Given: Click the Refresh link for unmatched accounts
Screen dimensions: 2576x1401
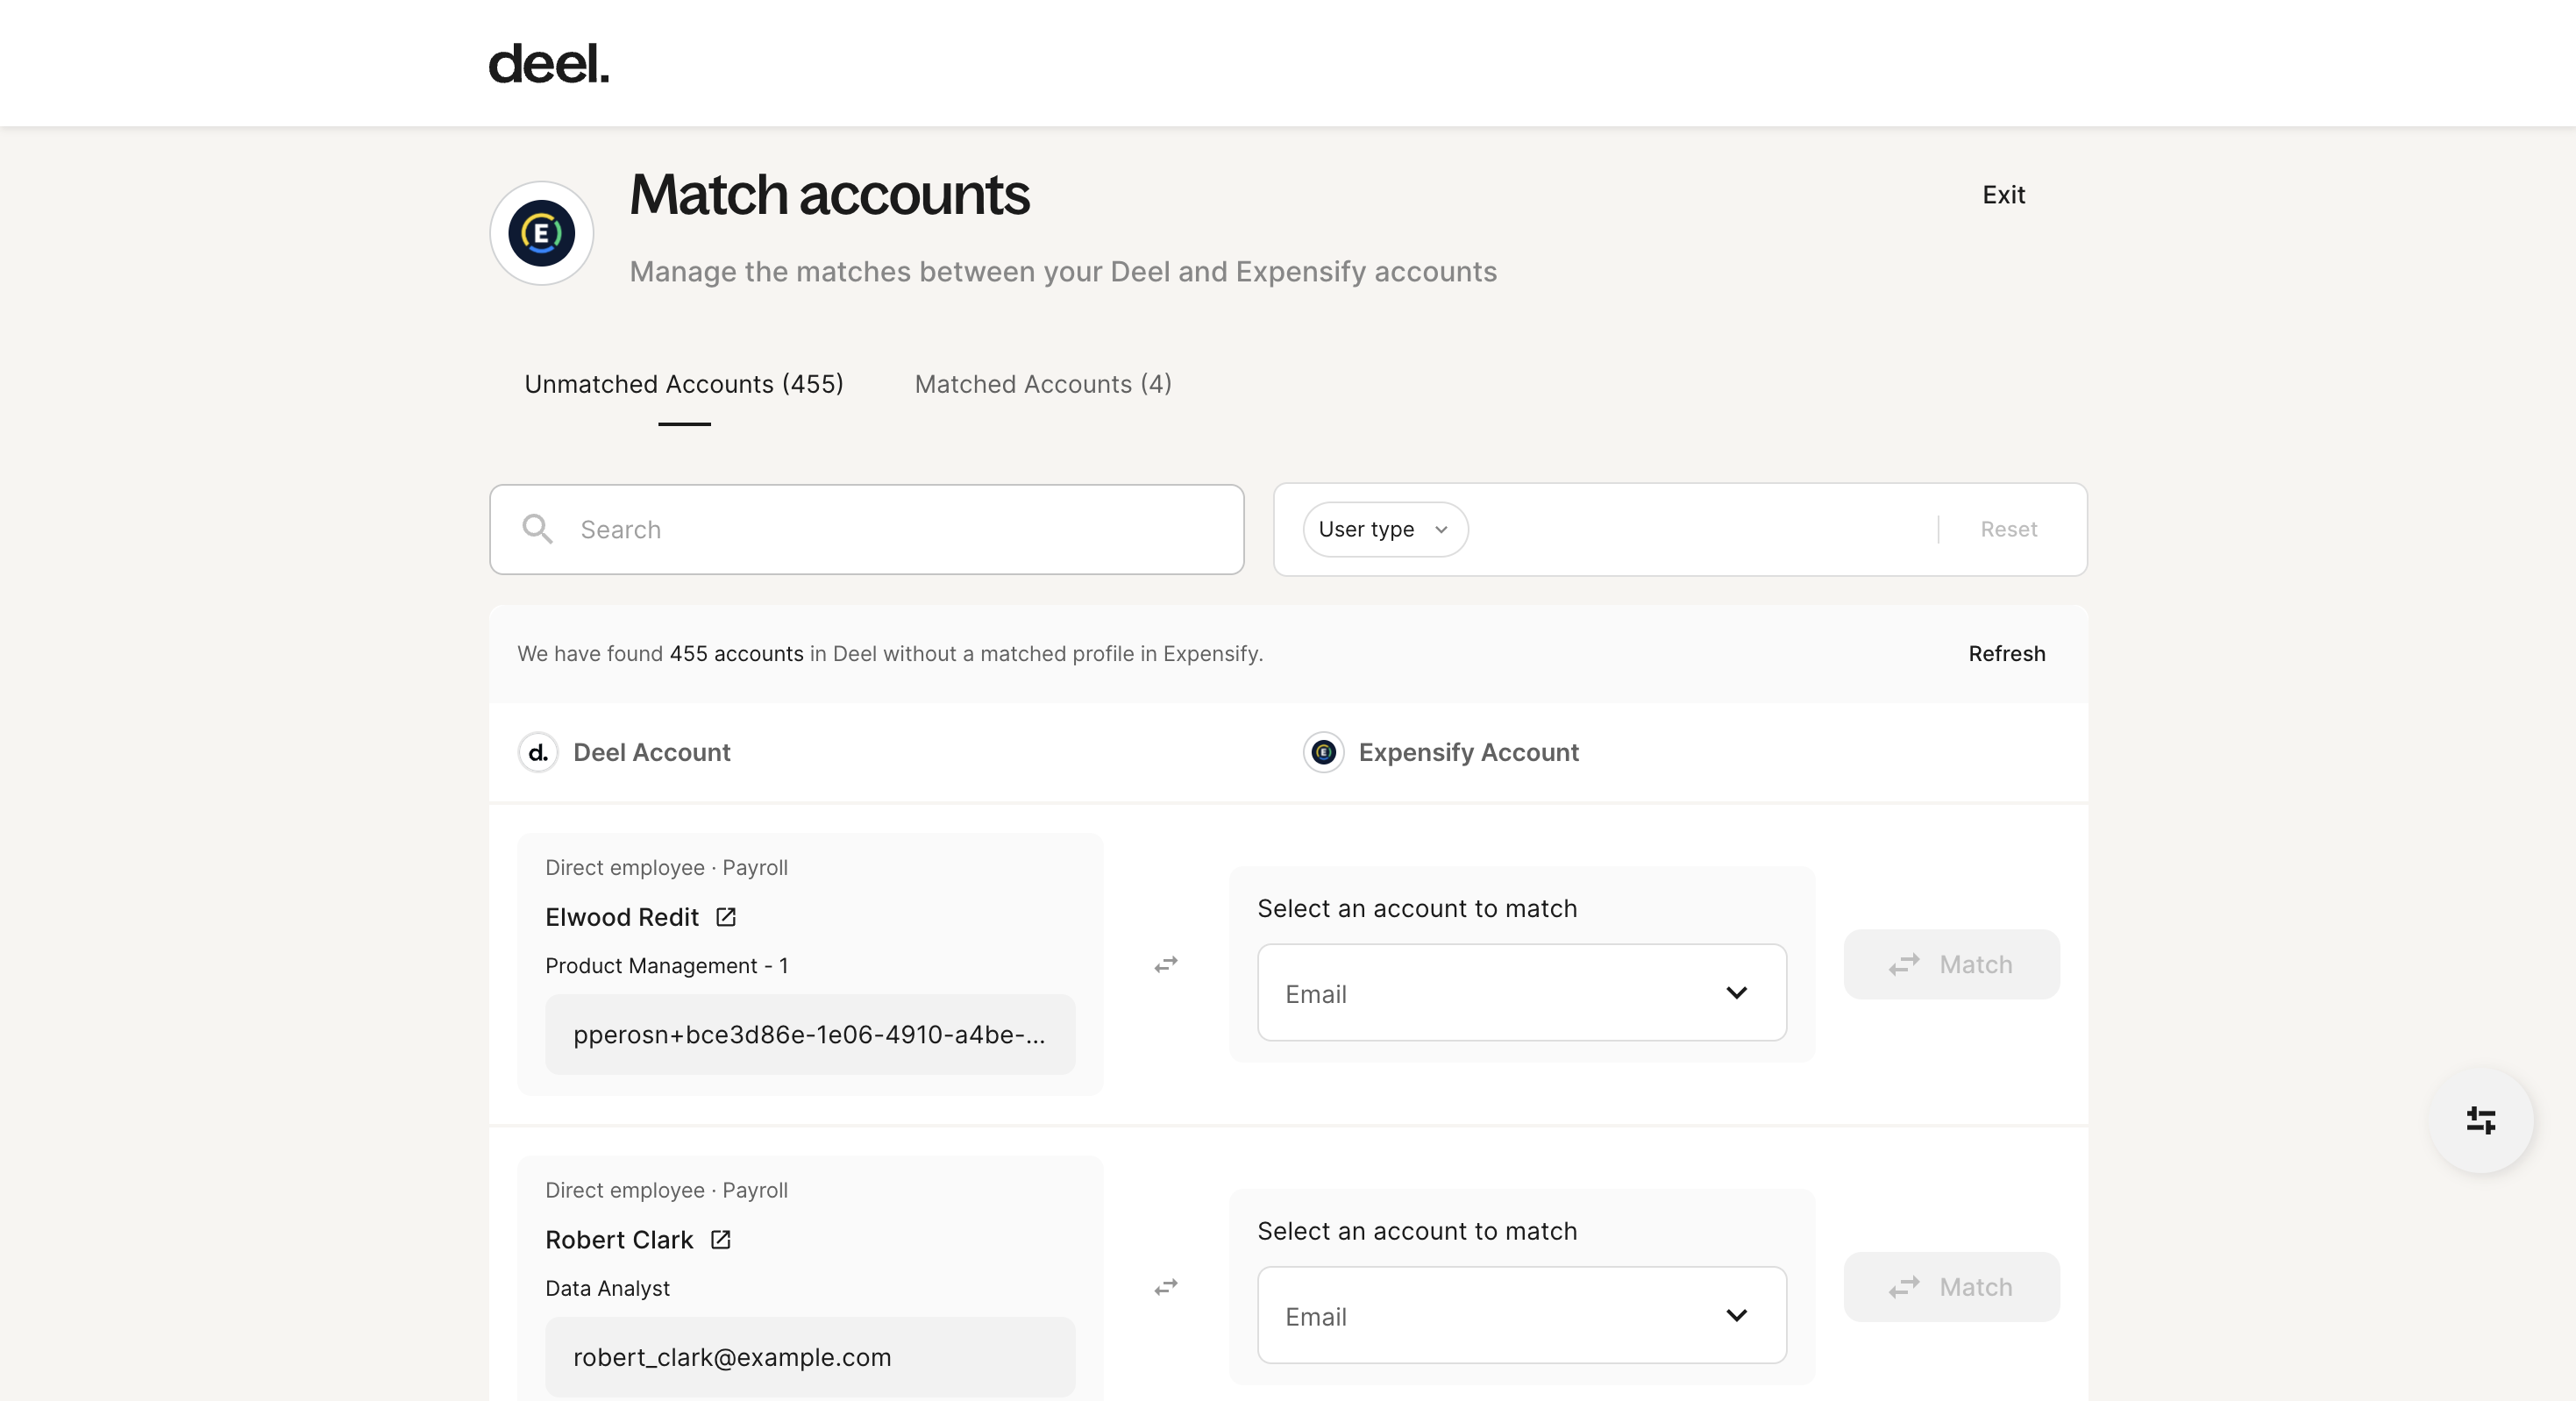Looking at the screenshot, I should coord(2006,654).
